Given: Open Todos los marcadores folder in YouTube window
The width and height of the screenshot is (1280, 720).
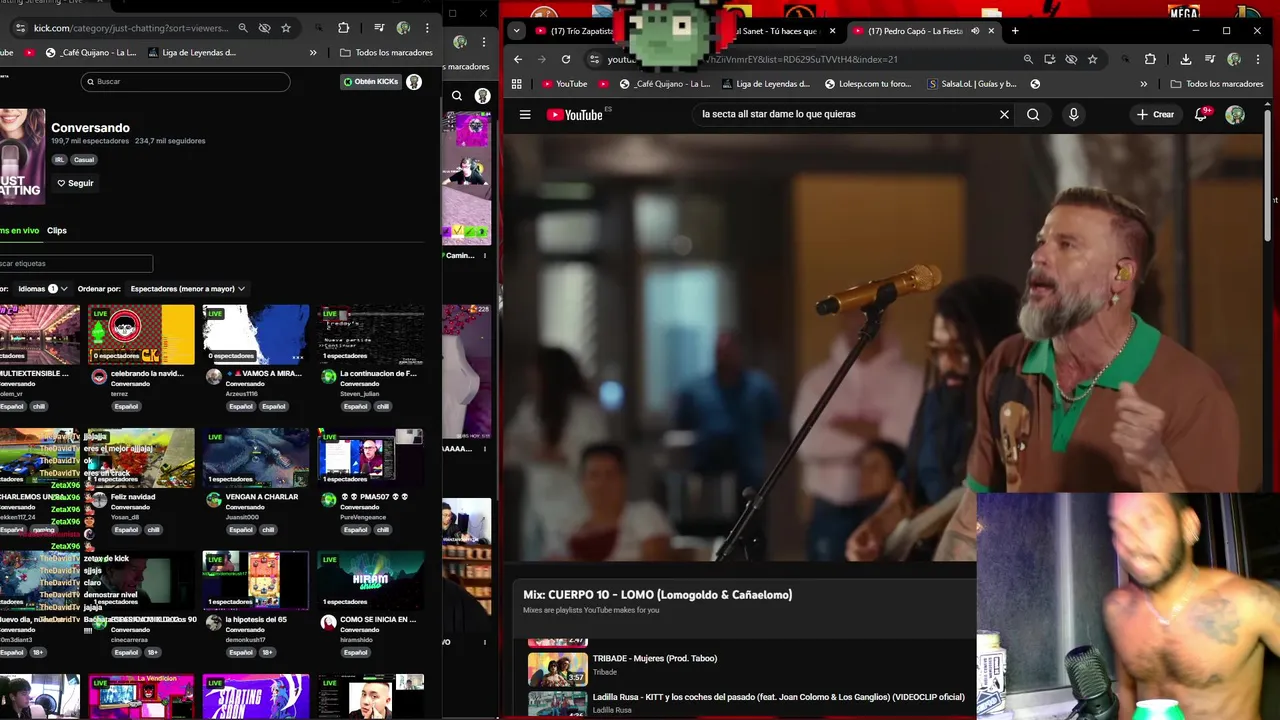Looking at the screenshot, I should (x=1217, y=84).
